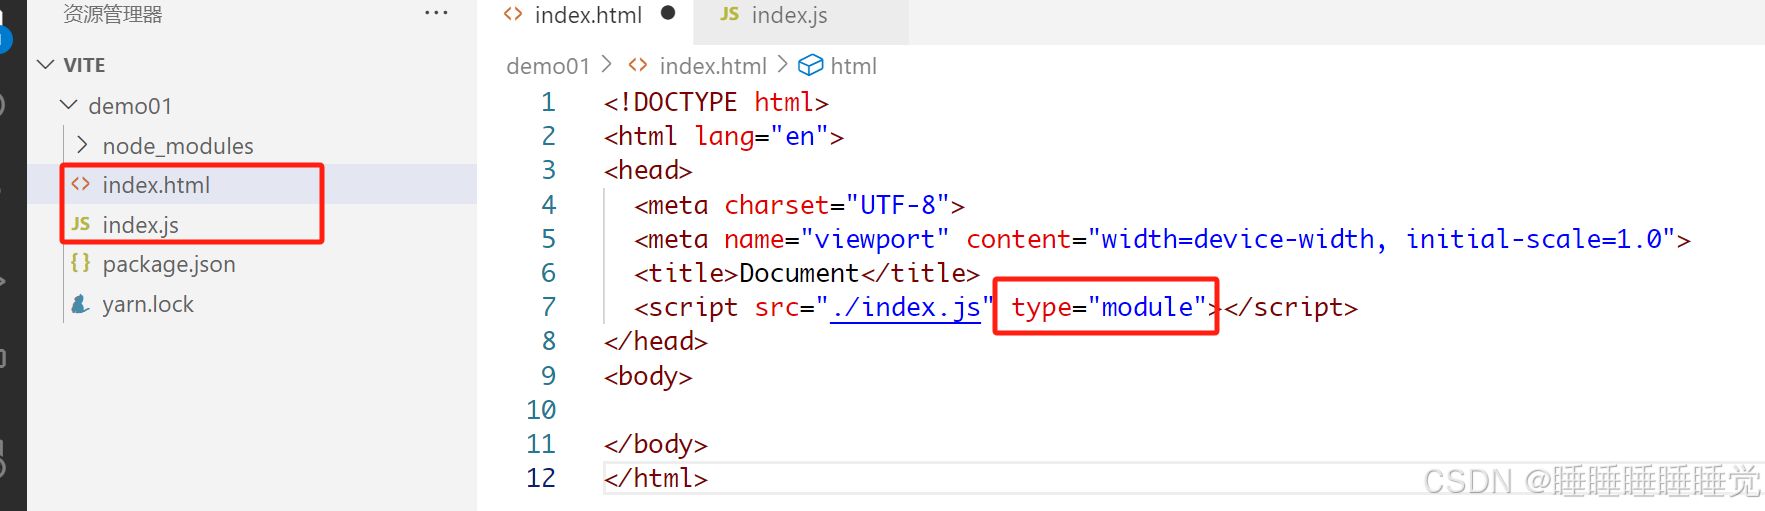The image size is (1765, 511).
Task: Click the 资源管理器 explorer title
Action: (113, 14)
